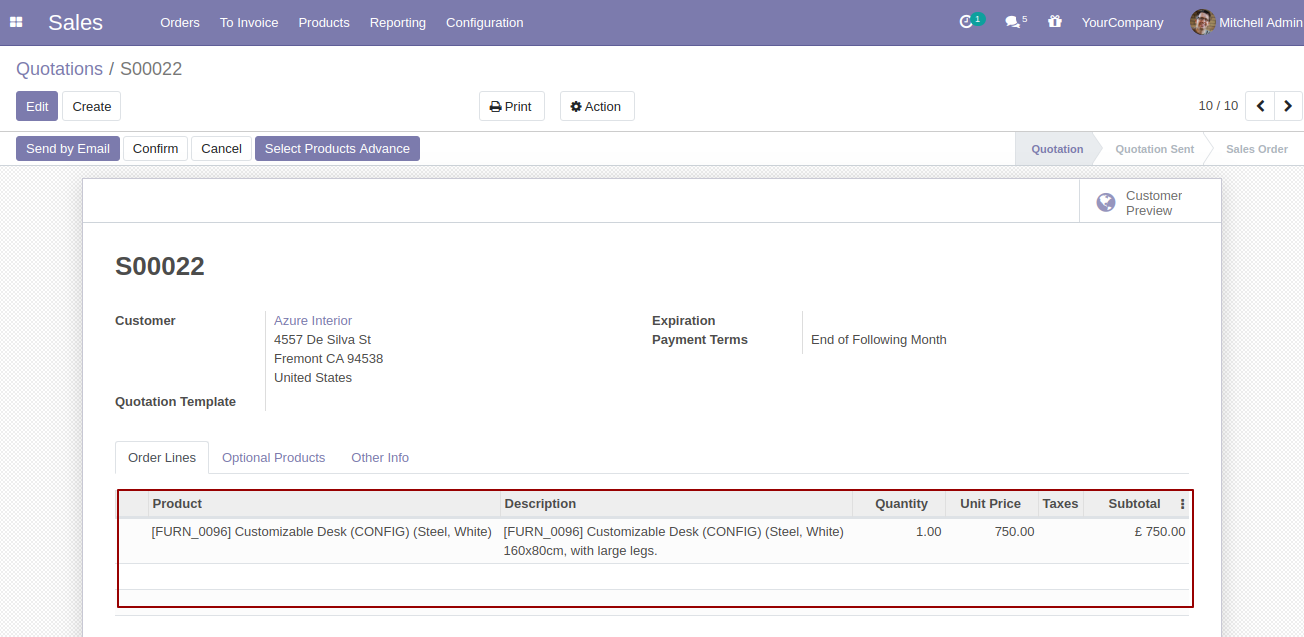
Task: Open the conversations chat bubble icon
Action: pos(1012,22)
